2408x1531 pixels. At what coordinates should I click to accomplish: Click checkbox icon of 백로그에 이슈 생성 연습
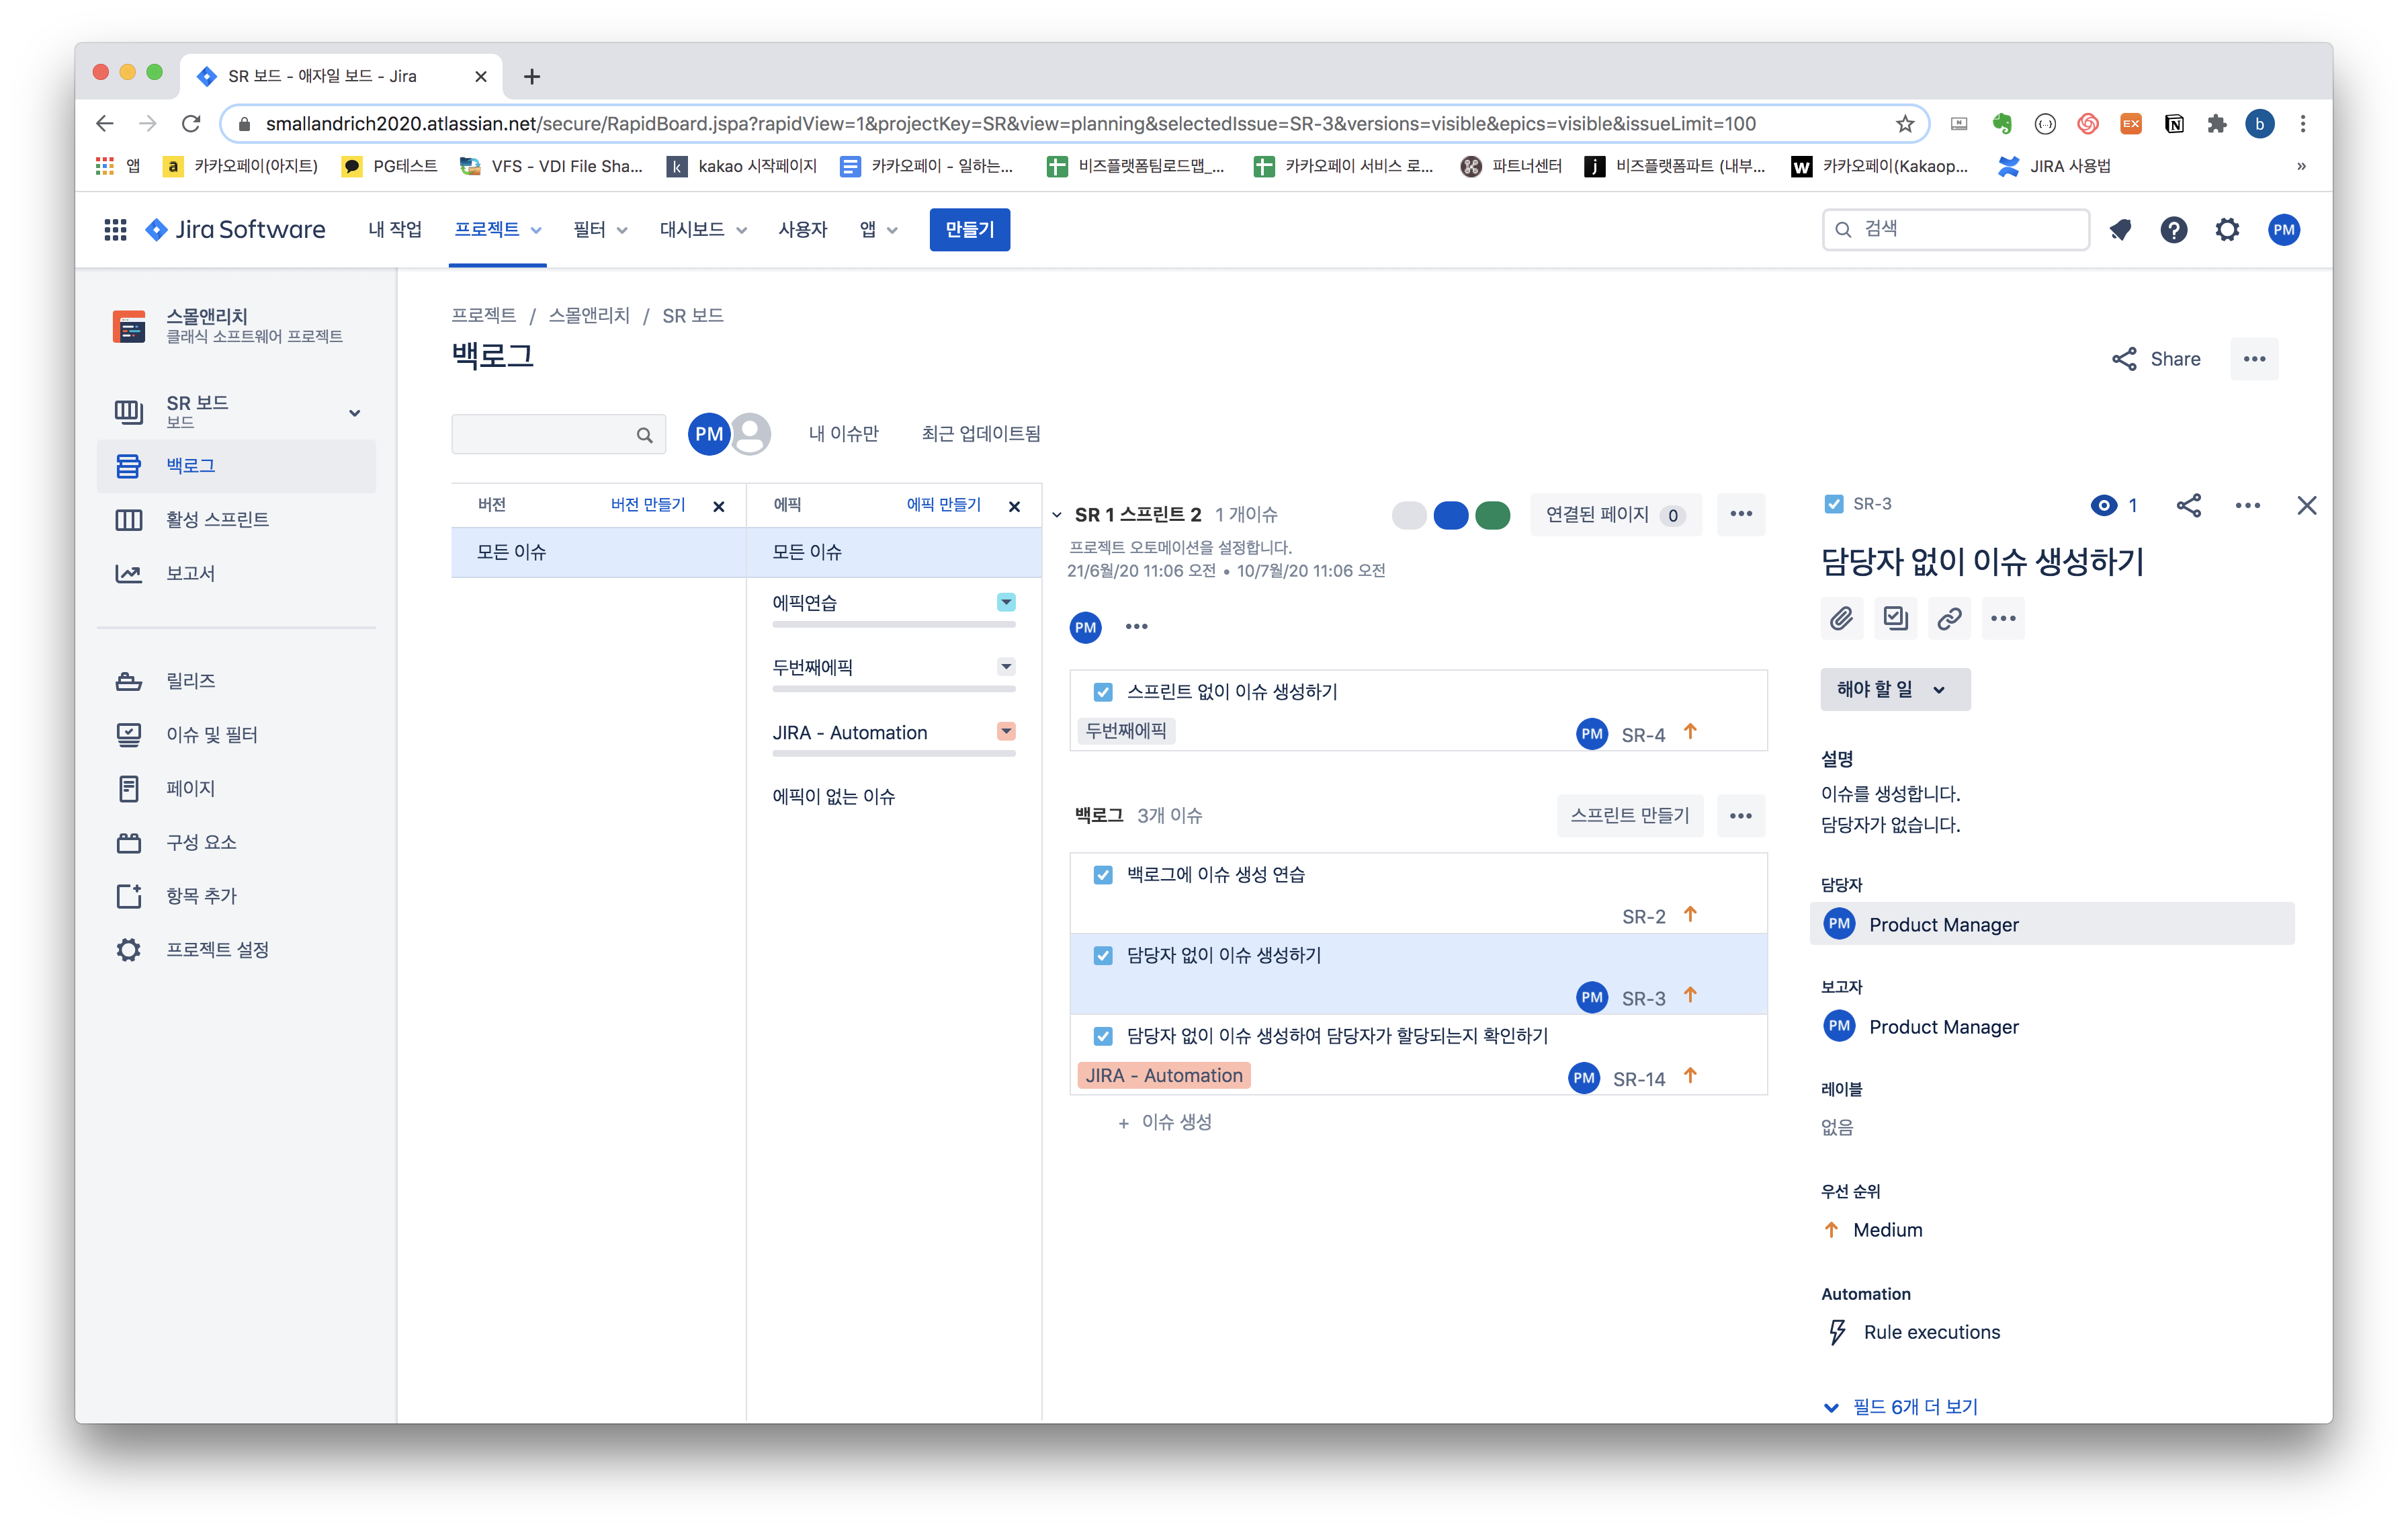pos(1102,875)
